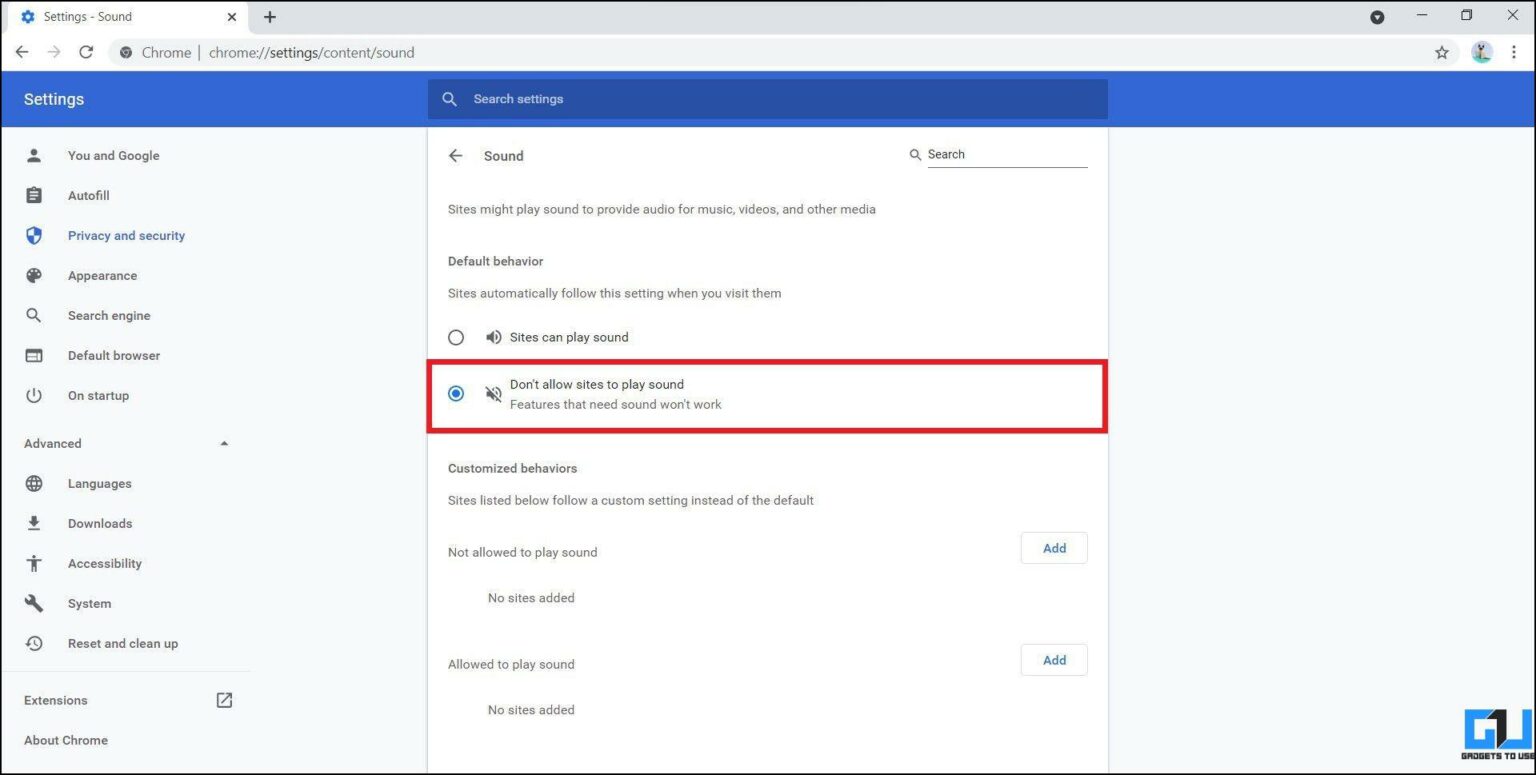Screen dimensions: 1536x775
Task: Open Privacy and security settings
Action: (x=126, y=235)
